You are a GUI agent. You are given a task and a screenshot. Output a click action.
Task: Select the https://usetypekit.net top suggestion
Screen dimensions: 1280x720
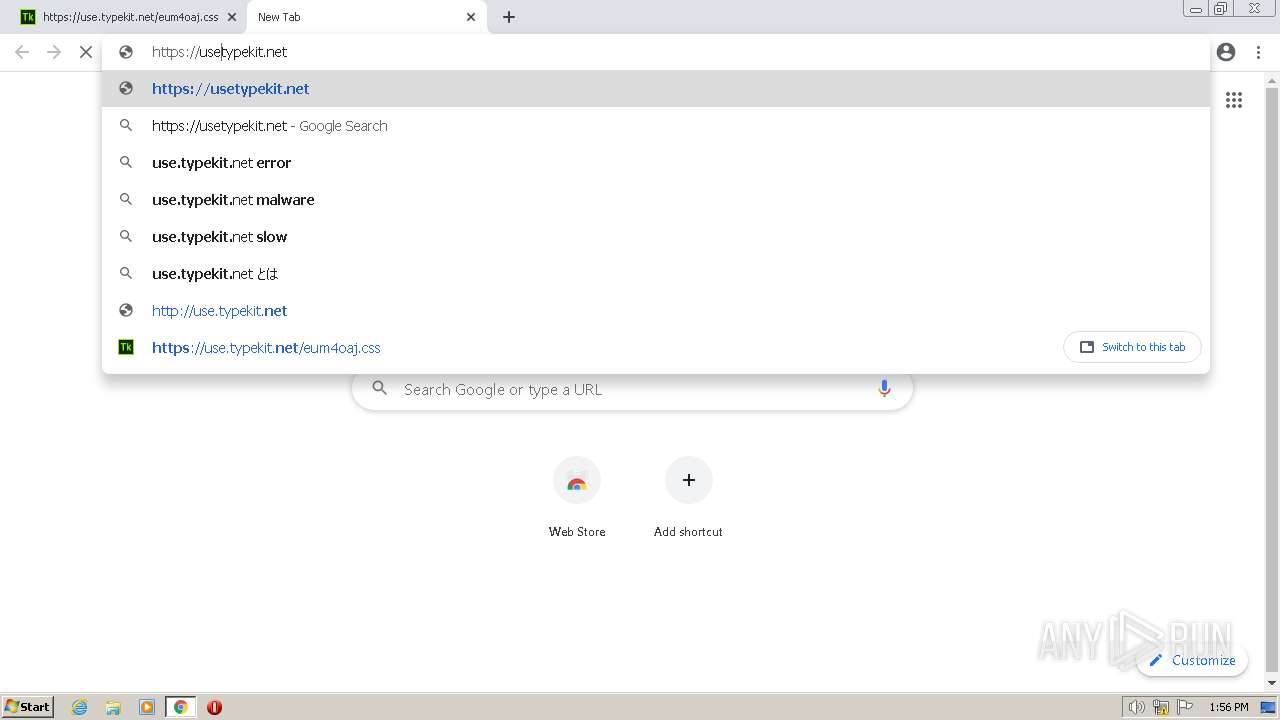click(x=656, y=89)
